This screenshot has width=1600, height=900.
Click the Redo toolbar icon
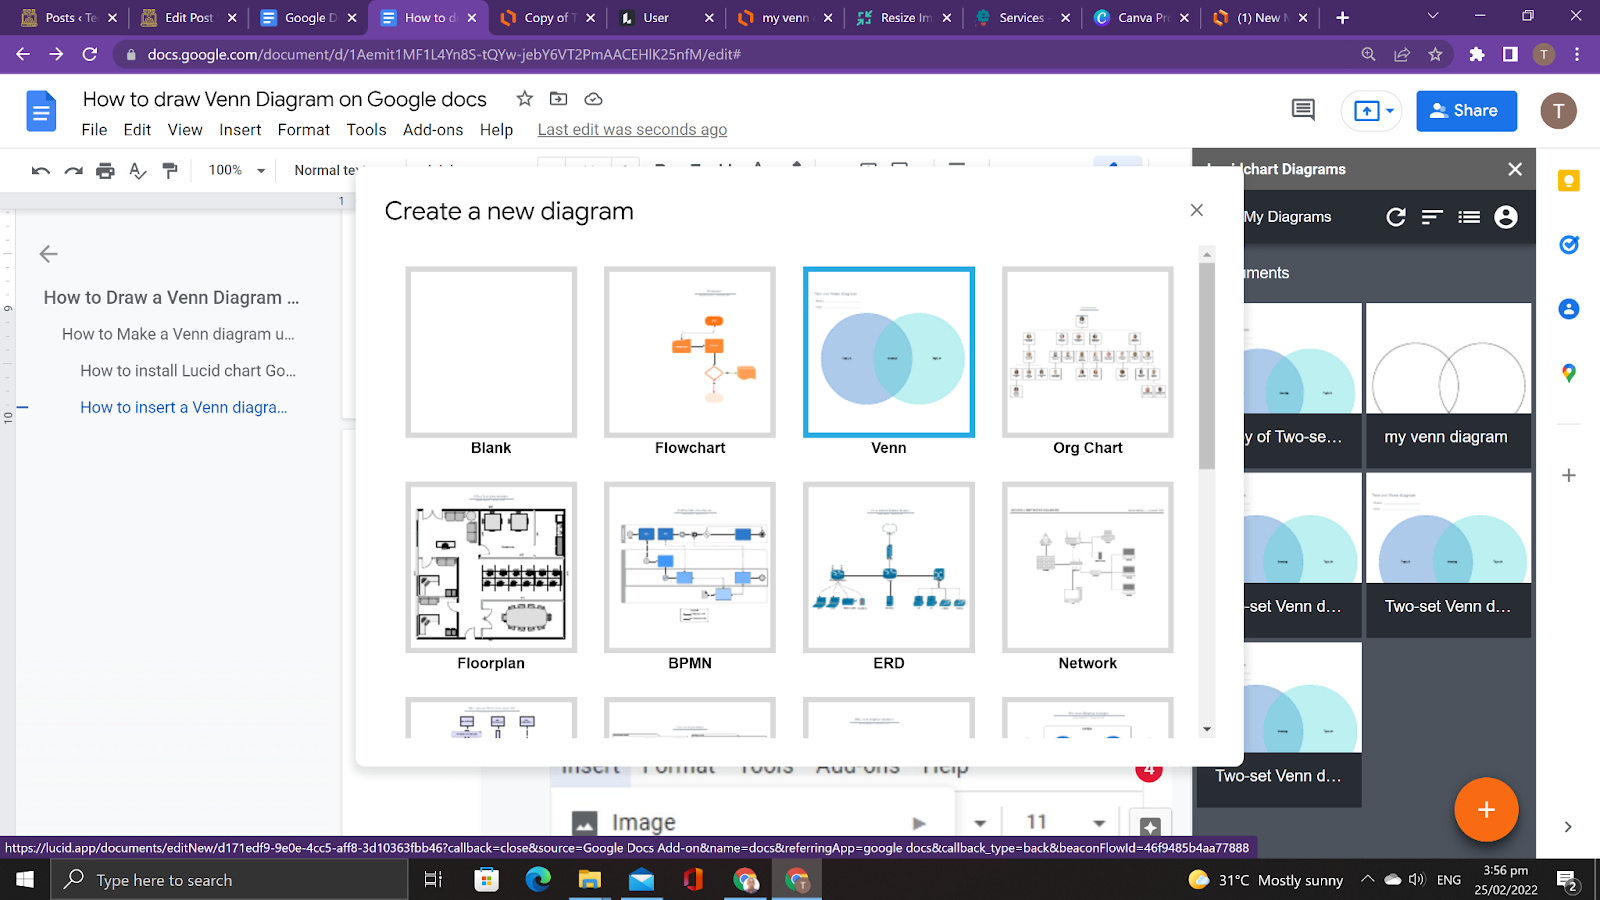click(x=73, y=170)
